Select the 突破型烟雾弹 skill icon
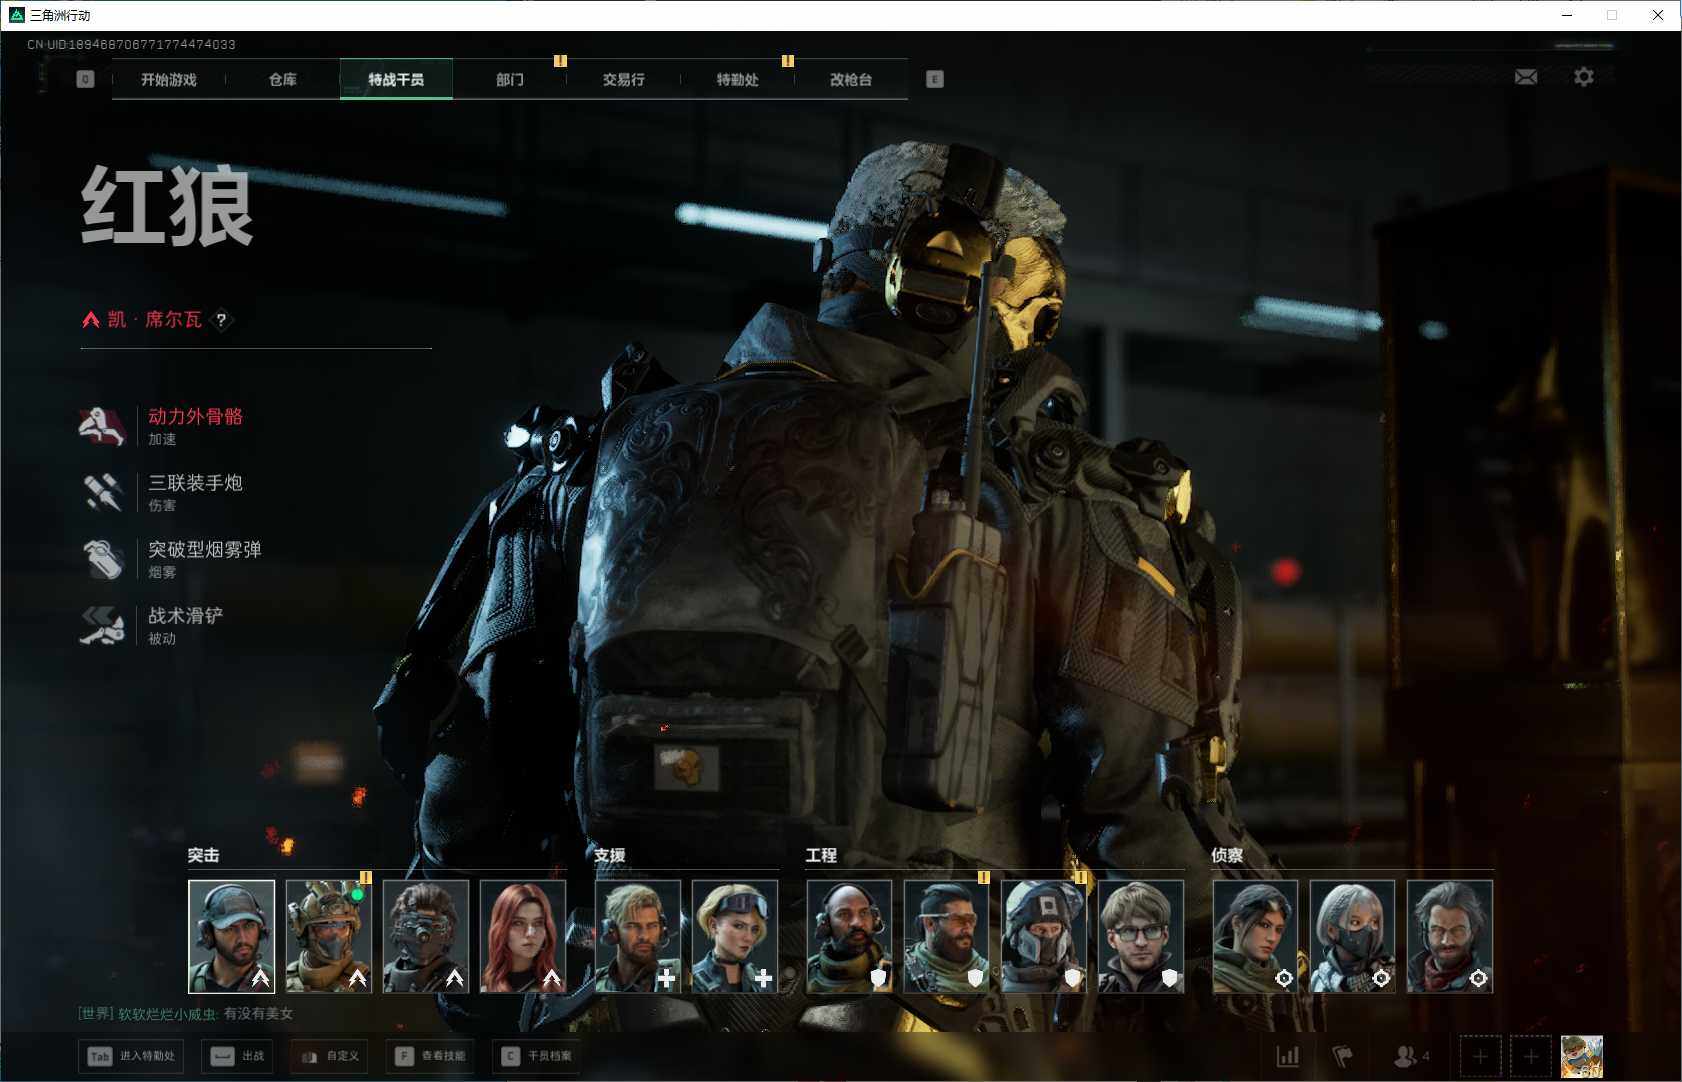Screen dimensions: 1682x1082 pyautogui.click(x=101, y=559)
